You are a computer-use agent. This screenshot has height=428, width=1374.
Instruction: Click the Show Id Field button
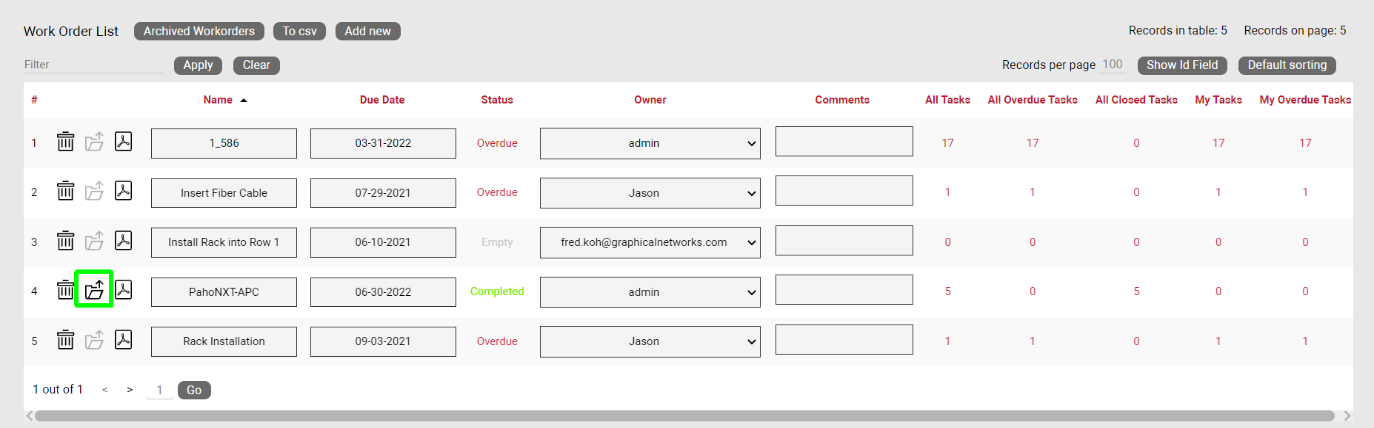[1181, 65]
